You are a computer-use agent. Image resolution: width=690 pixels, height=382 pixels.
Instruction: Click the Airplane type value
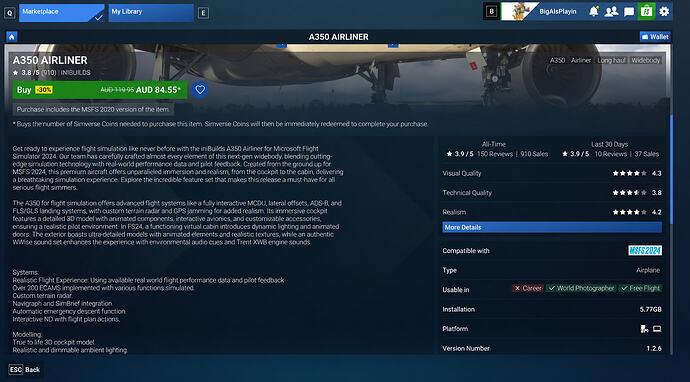[x=648, y=270]
